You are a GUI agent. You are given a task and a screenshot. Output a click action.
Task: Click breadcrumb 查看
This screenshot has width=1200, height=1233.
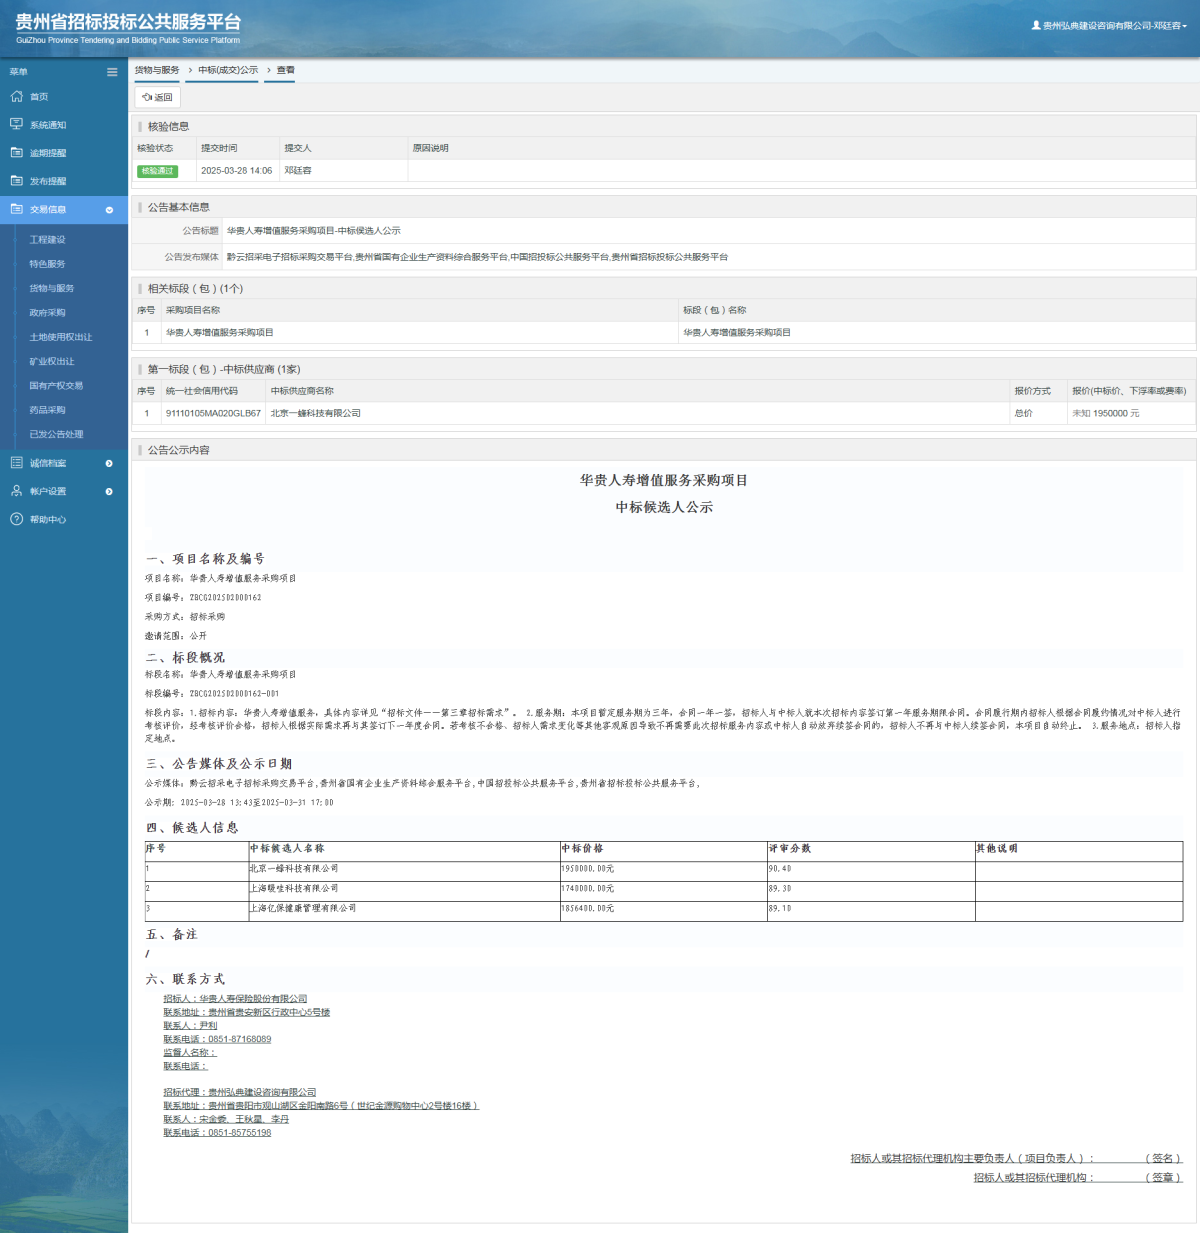click(286, 70)
